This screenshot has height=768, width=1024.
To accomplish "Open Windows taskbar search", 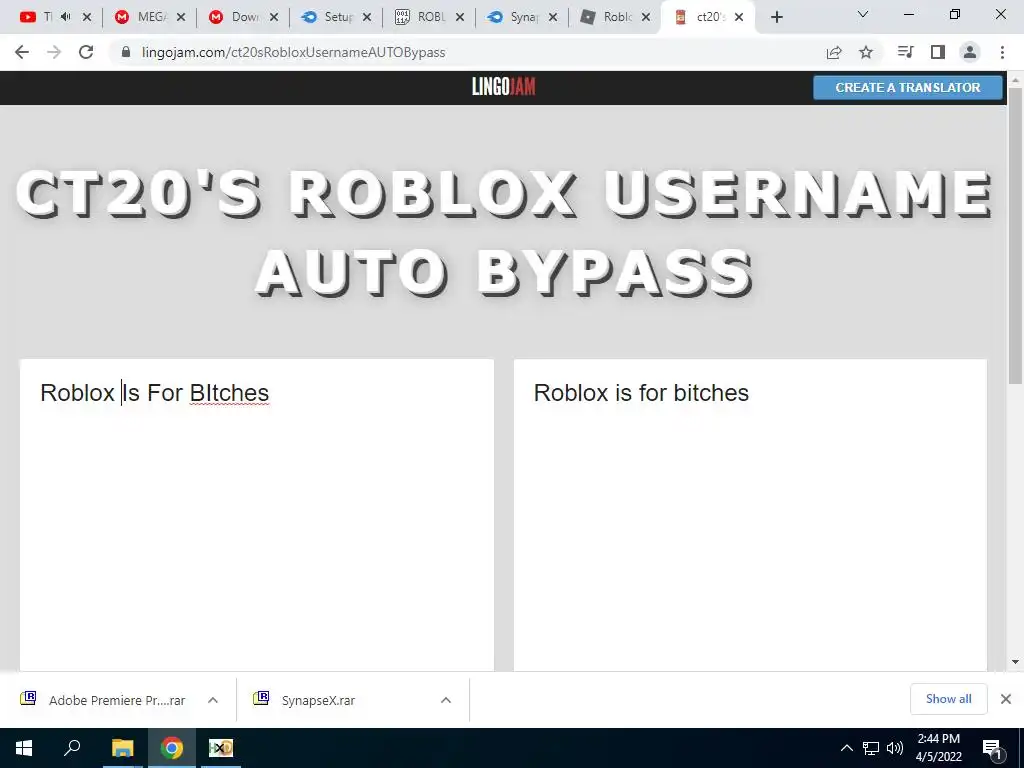I will (x=72, y=748).
